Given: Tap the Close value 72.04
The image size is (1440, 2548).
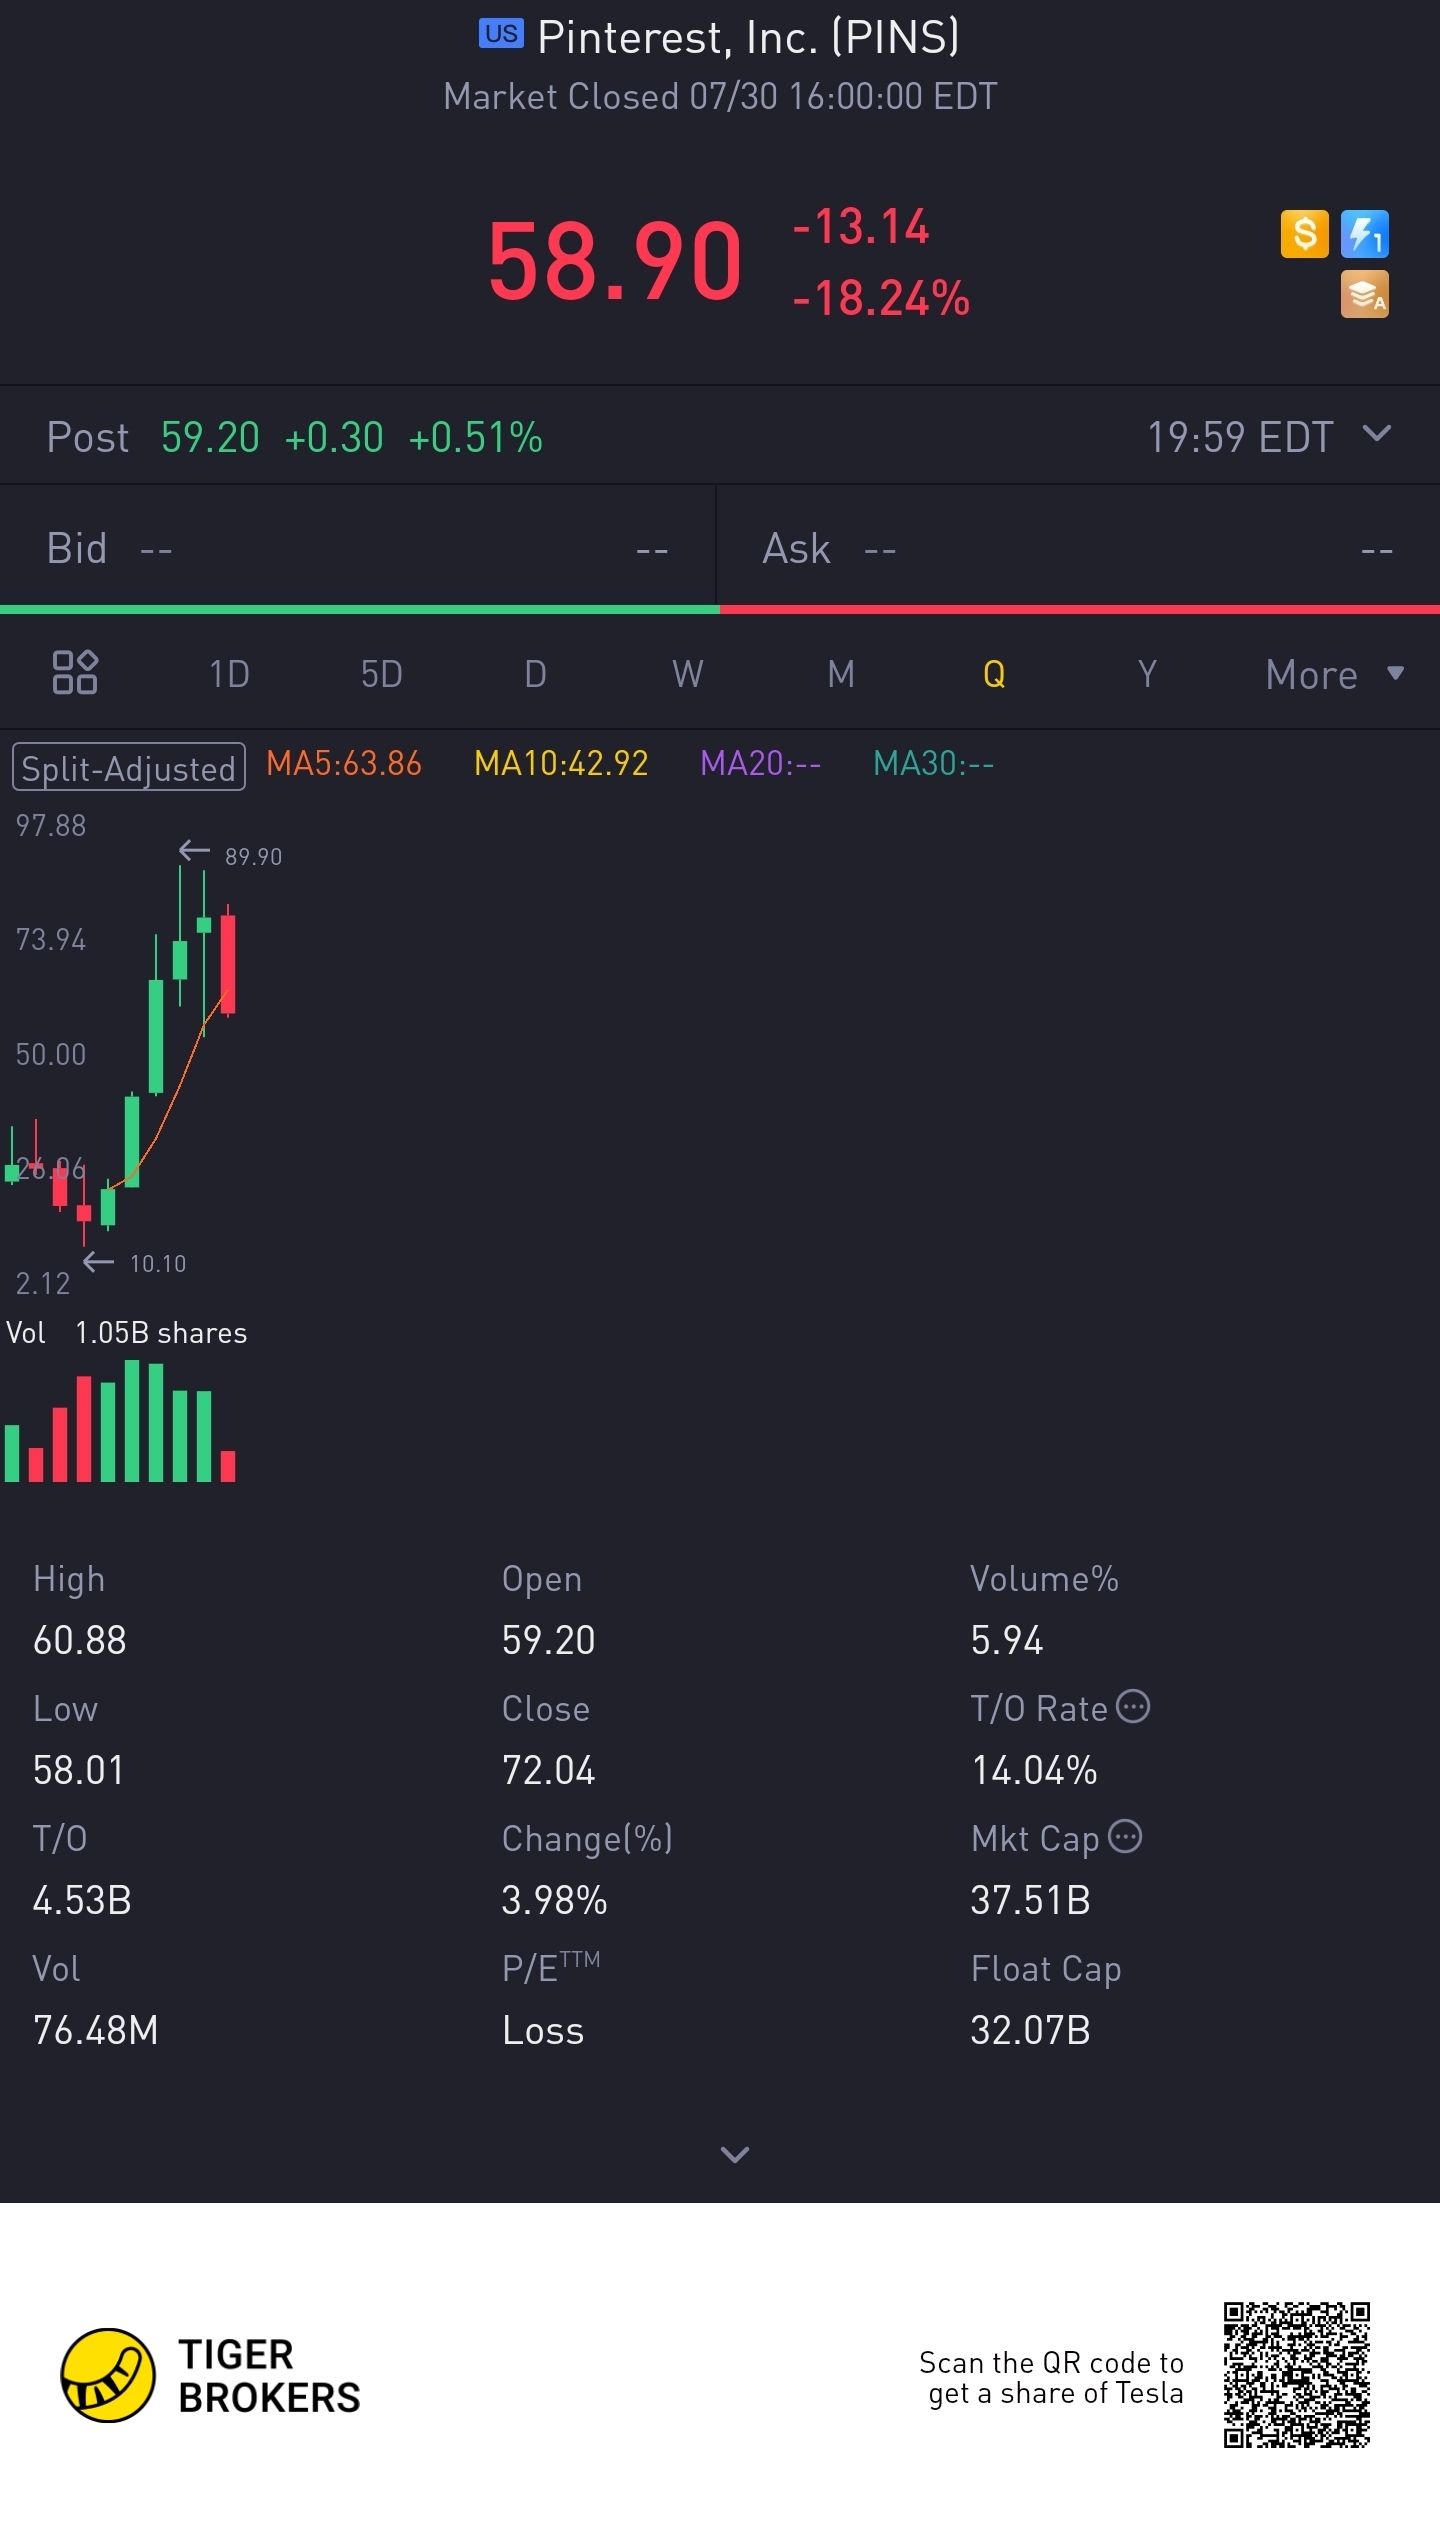Looking at the screenshot, I should tap(548, 1770).
